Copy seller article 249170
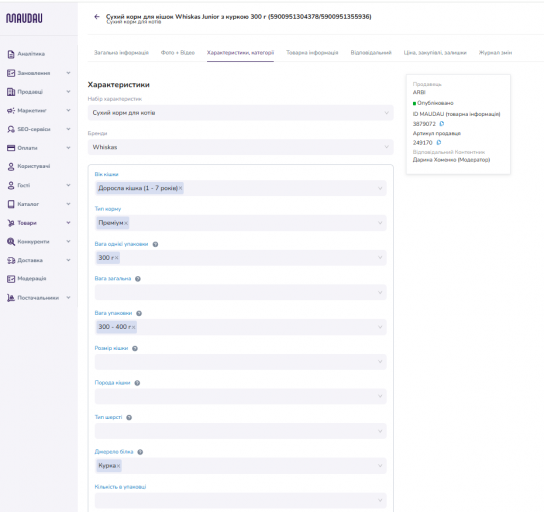The image size is (544, 512). tap(439, 142)
